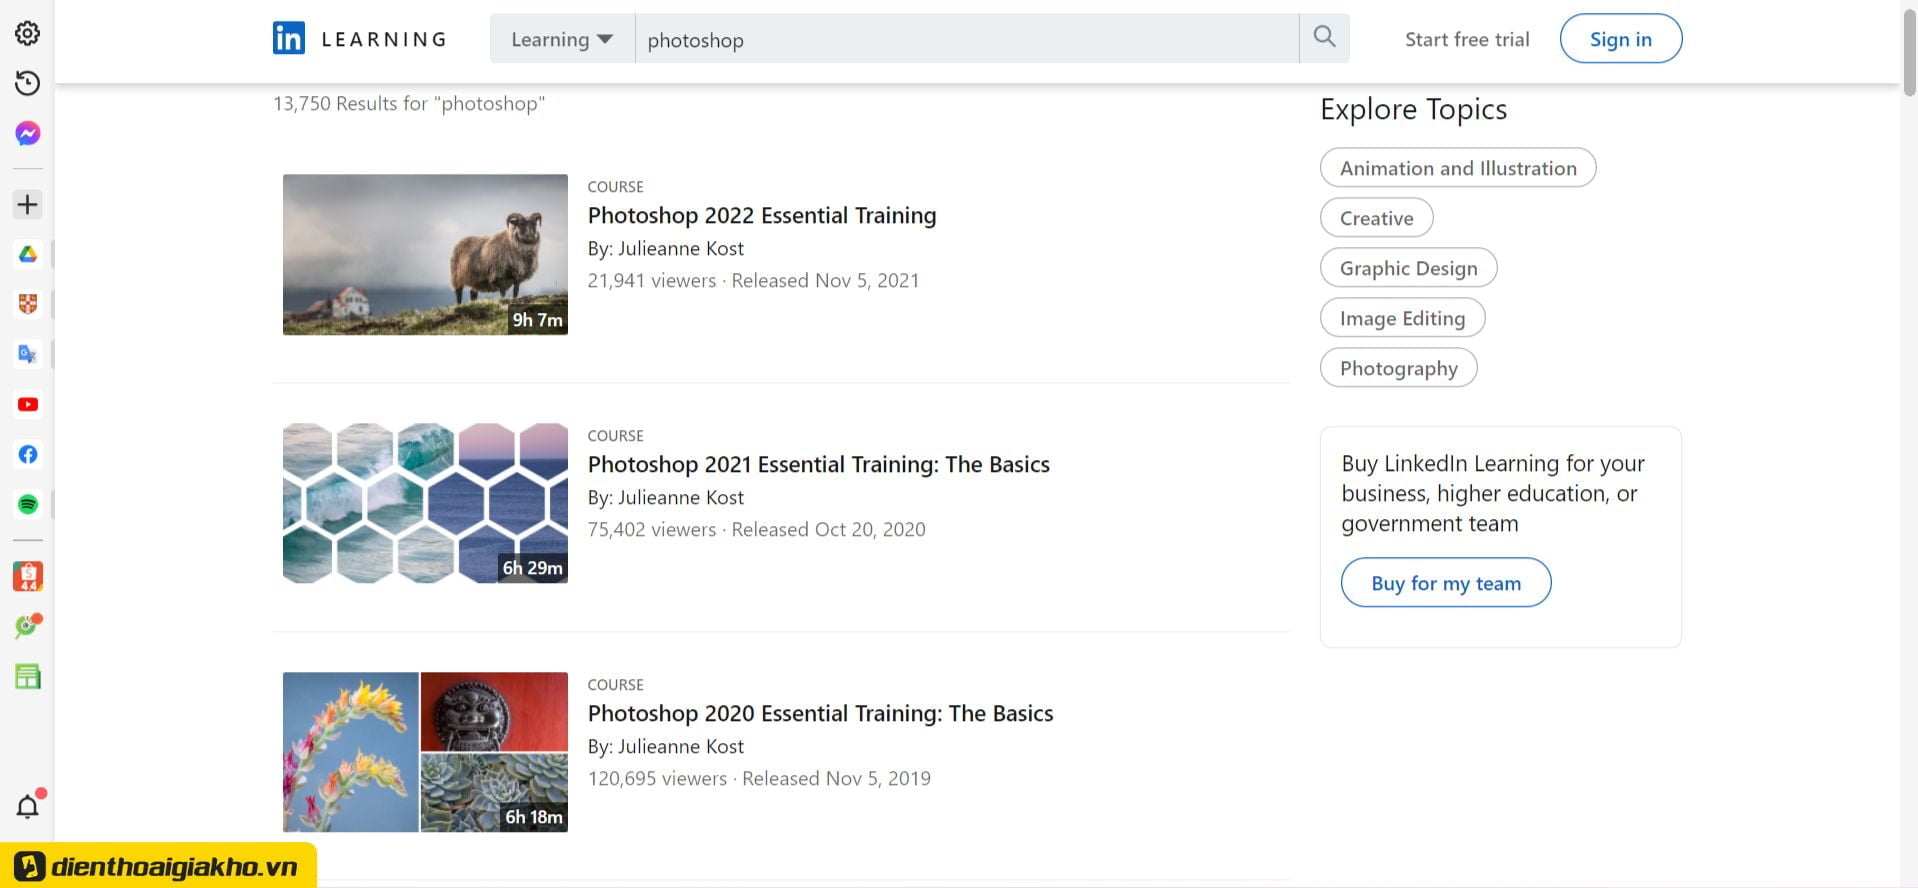The height and width of the screenshot is (888, 1918).
Task: Open the notifications bell in sidebar
Action: [x=28, y=805]
